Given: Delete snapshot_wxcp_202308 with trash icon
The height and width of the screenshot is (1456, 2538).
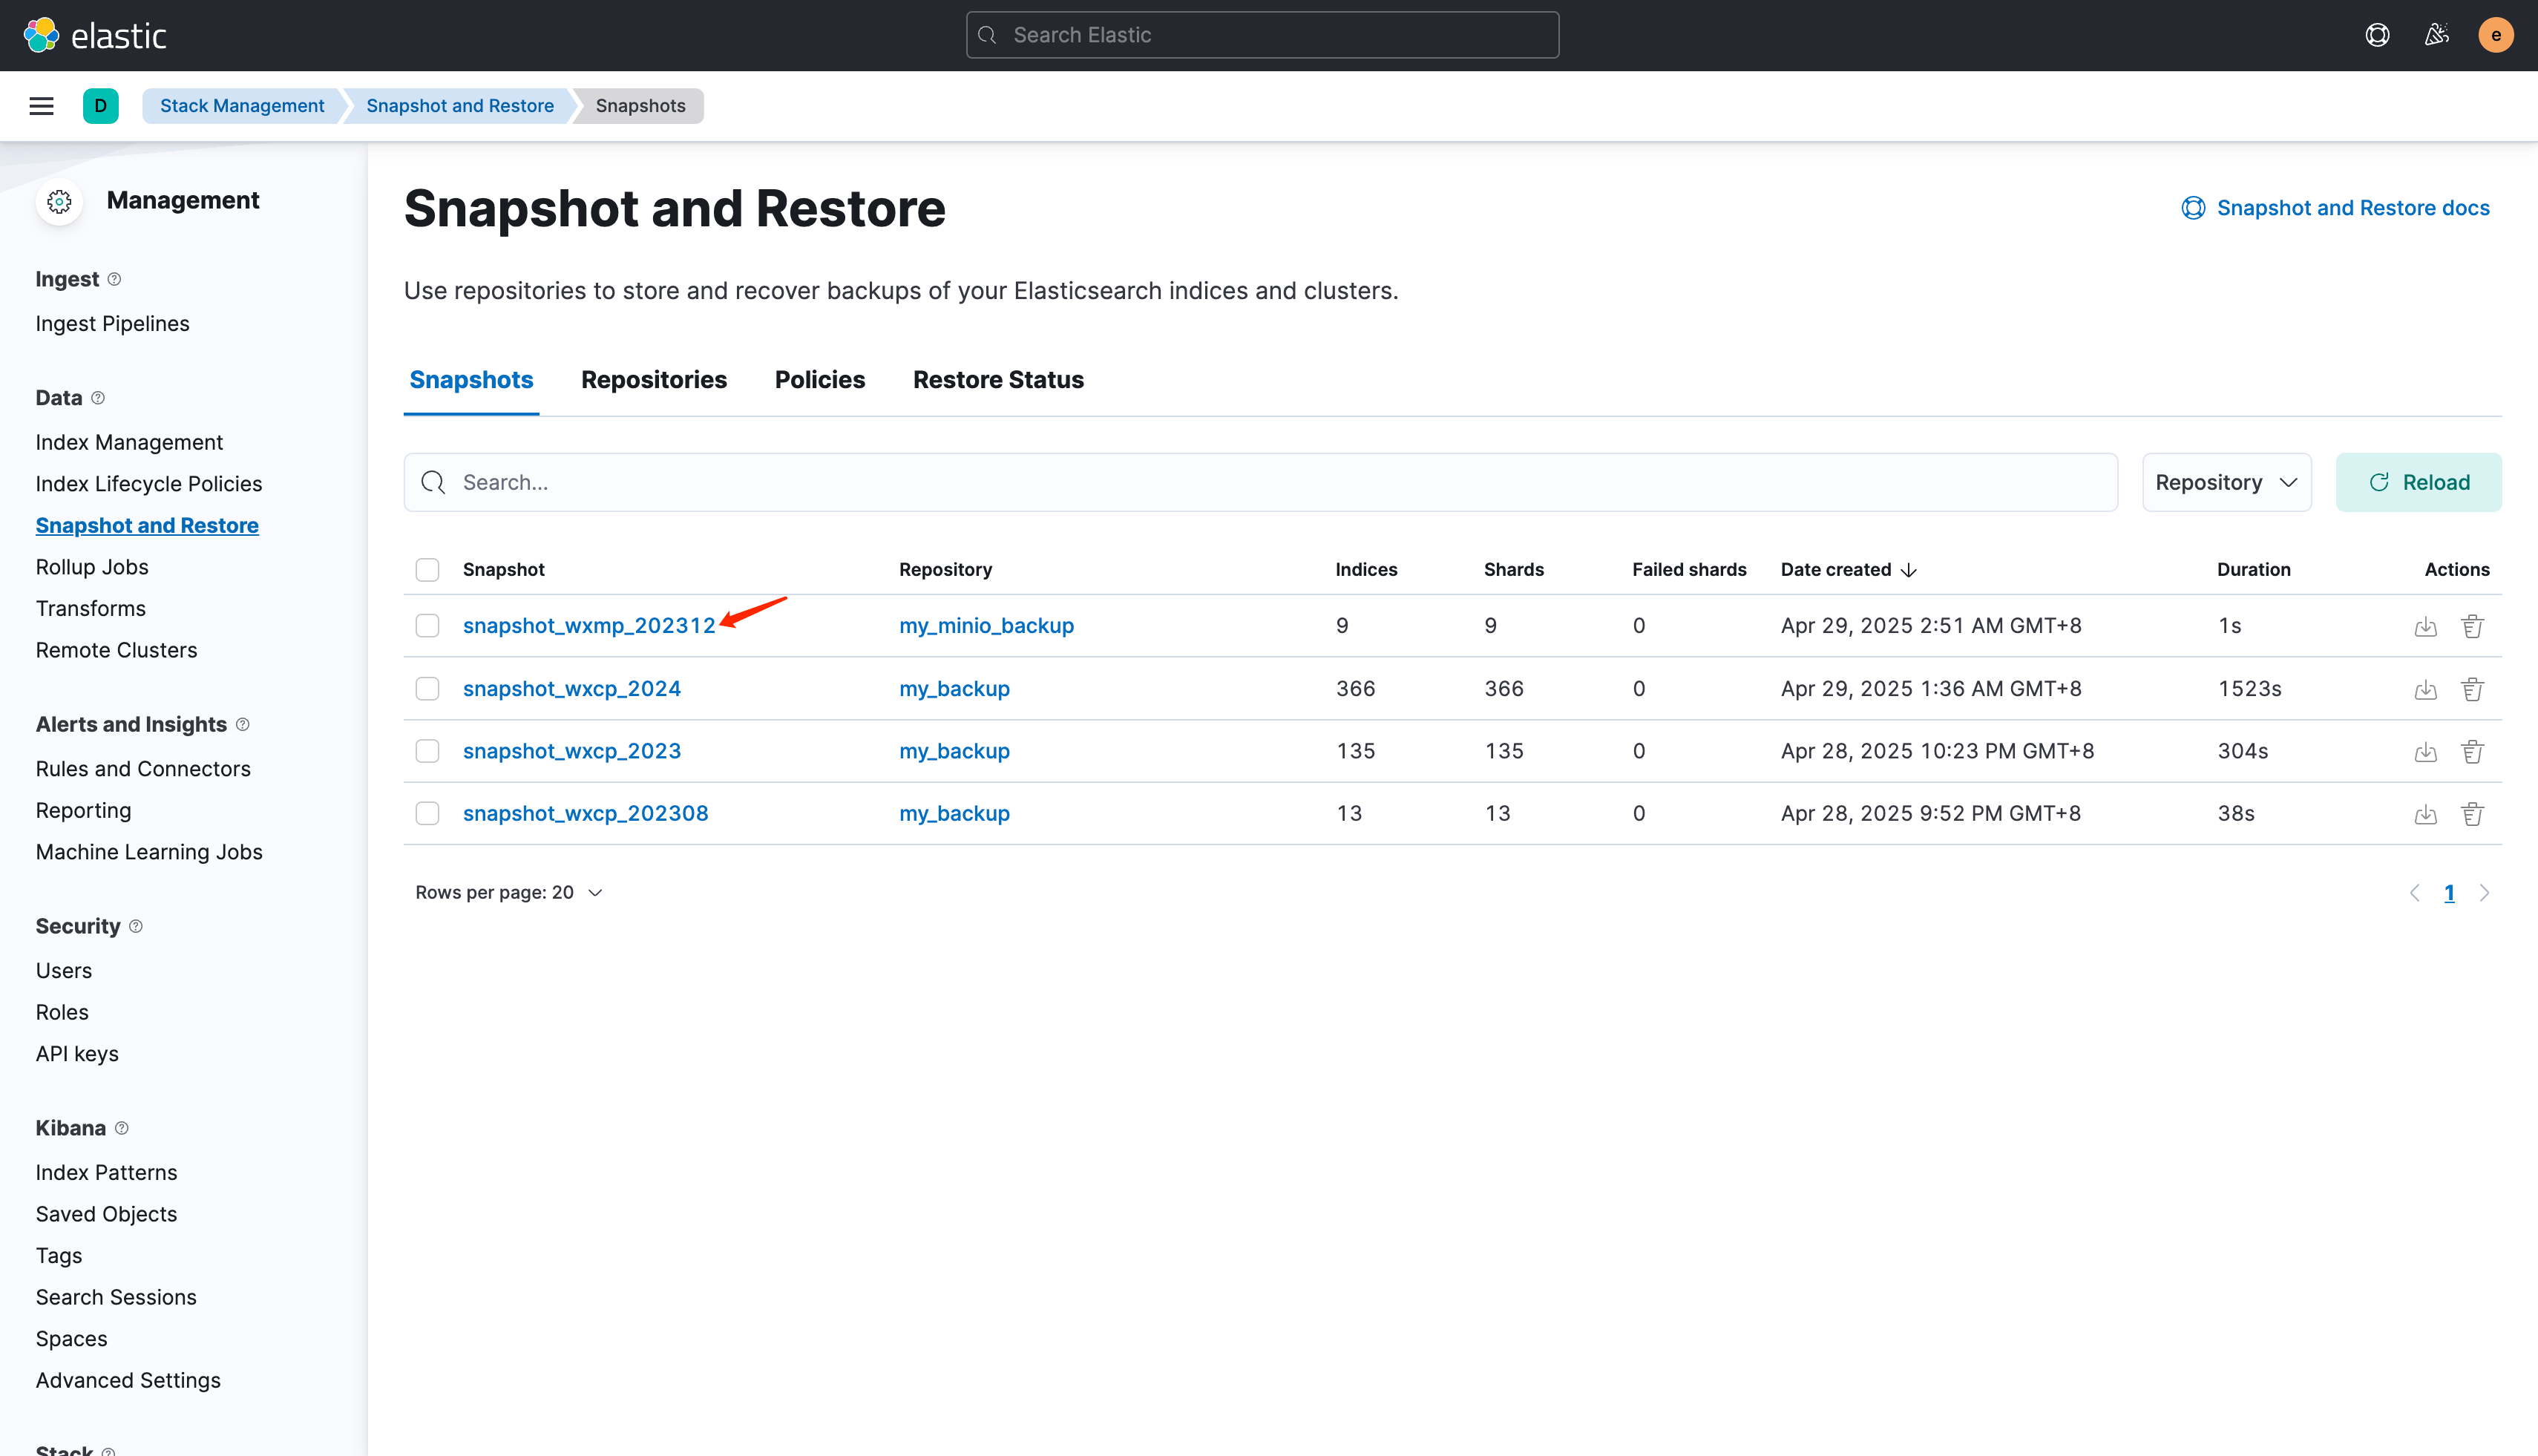Looking at the screenshot, I should [x=2472, y=814].
